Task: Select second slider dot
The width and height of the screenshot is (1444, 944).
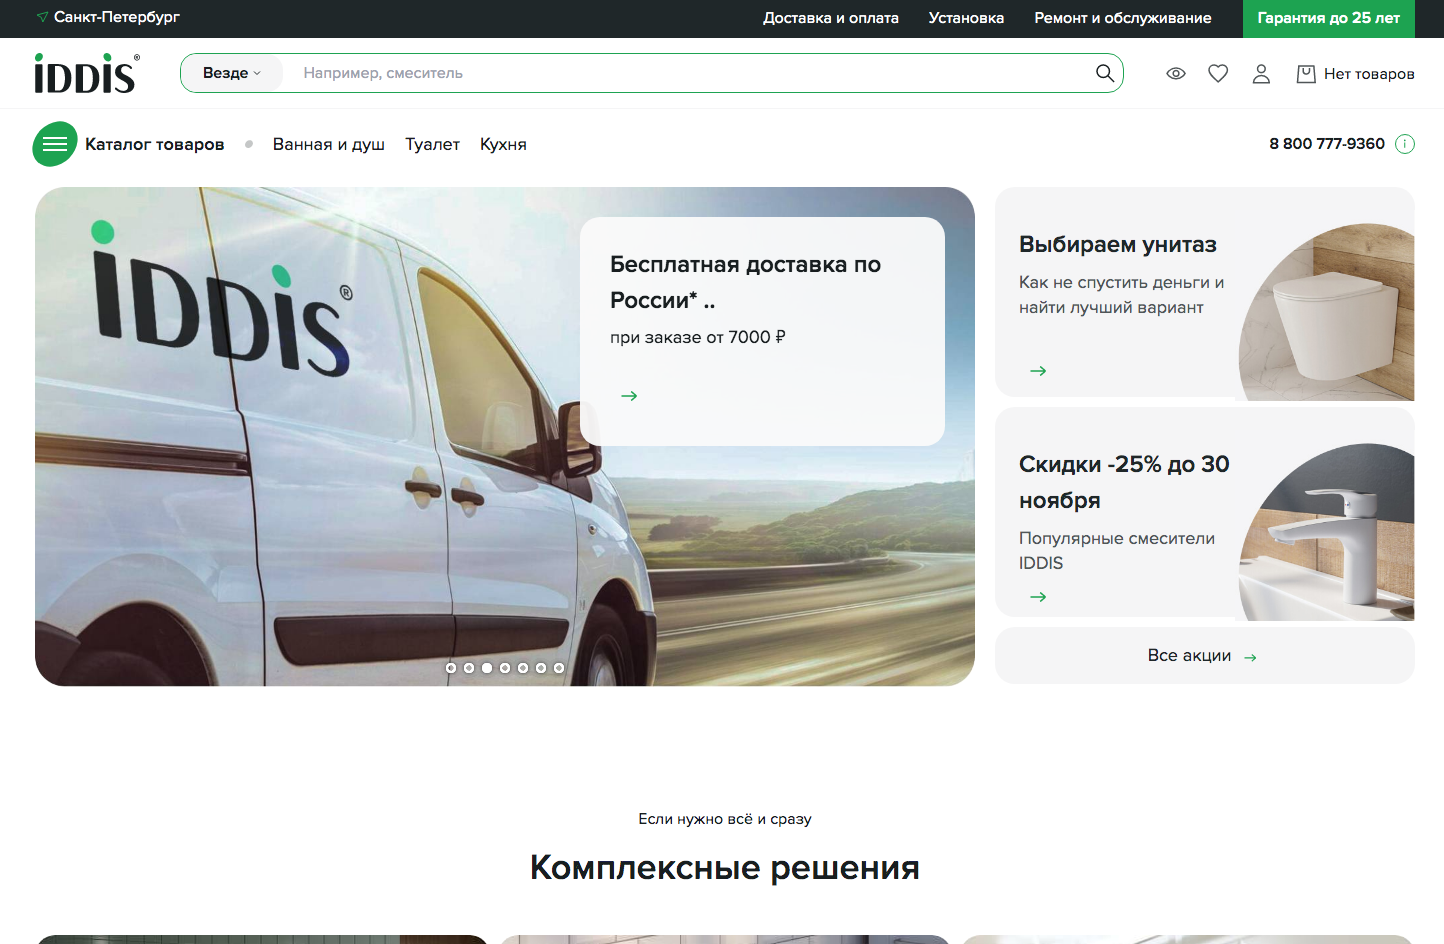Action: 469,668
